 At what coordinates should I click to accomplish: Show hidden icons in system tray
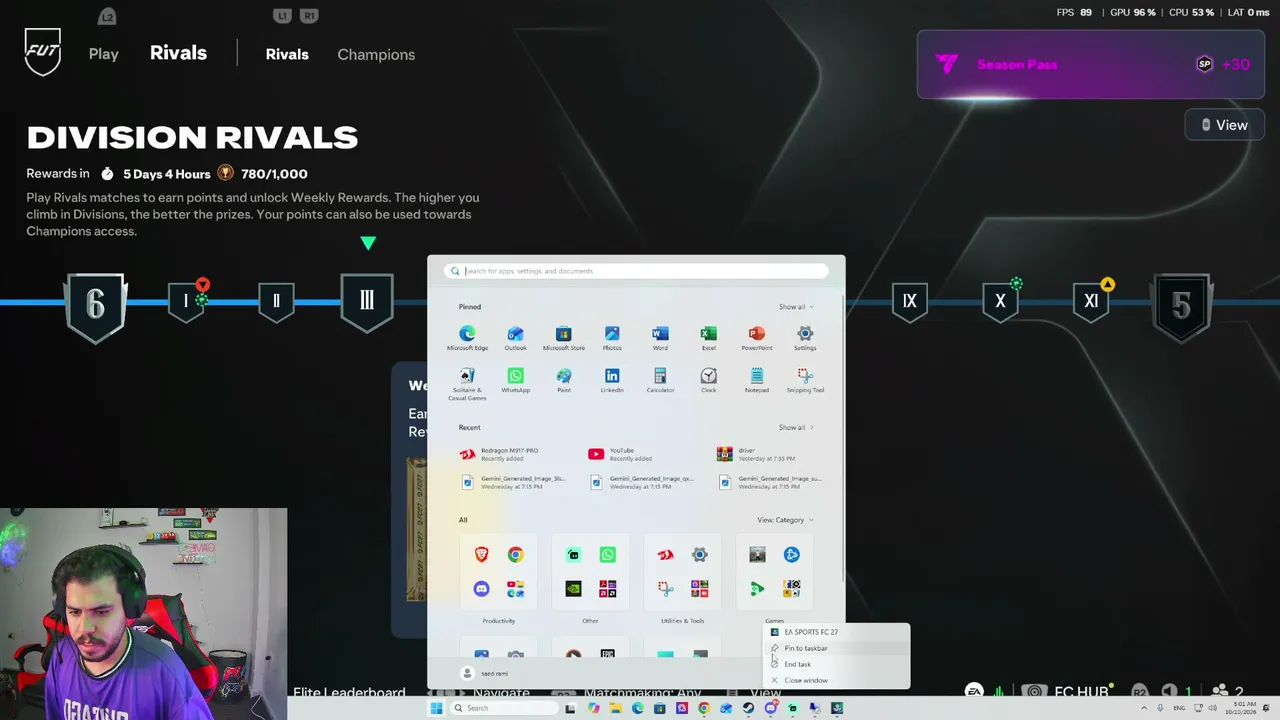(x=1144, y=708)
